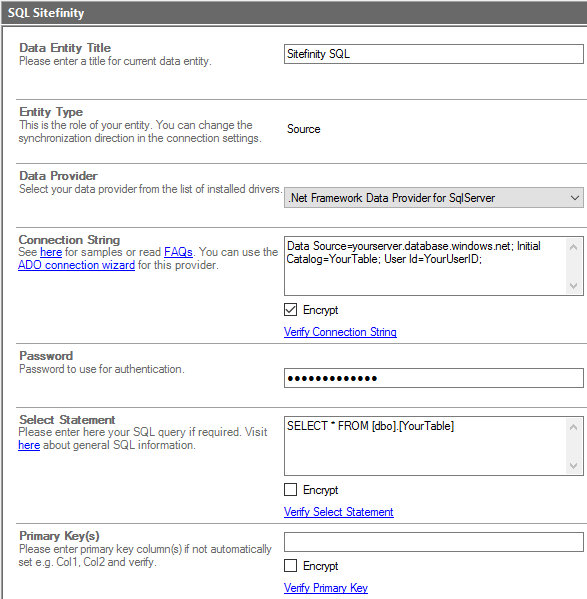Click Connection String scrollbar down arrow
Screen dimensions: 587x599
point(573,285)
